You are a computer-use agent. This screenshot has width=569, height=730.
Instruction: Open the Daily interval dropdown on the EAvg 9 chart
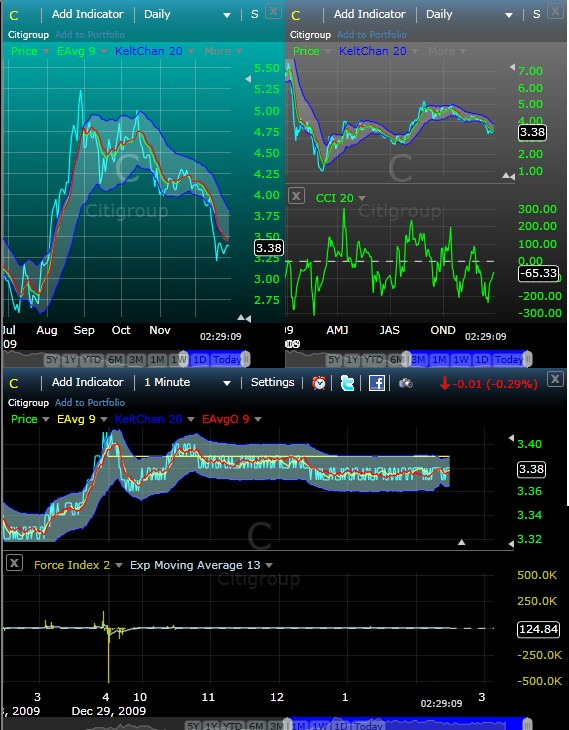(227, 15)
